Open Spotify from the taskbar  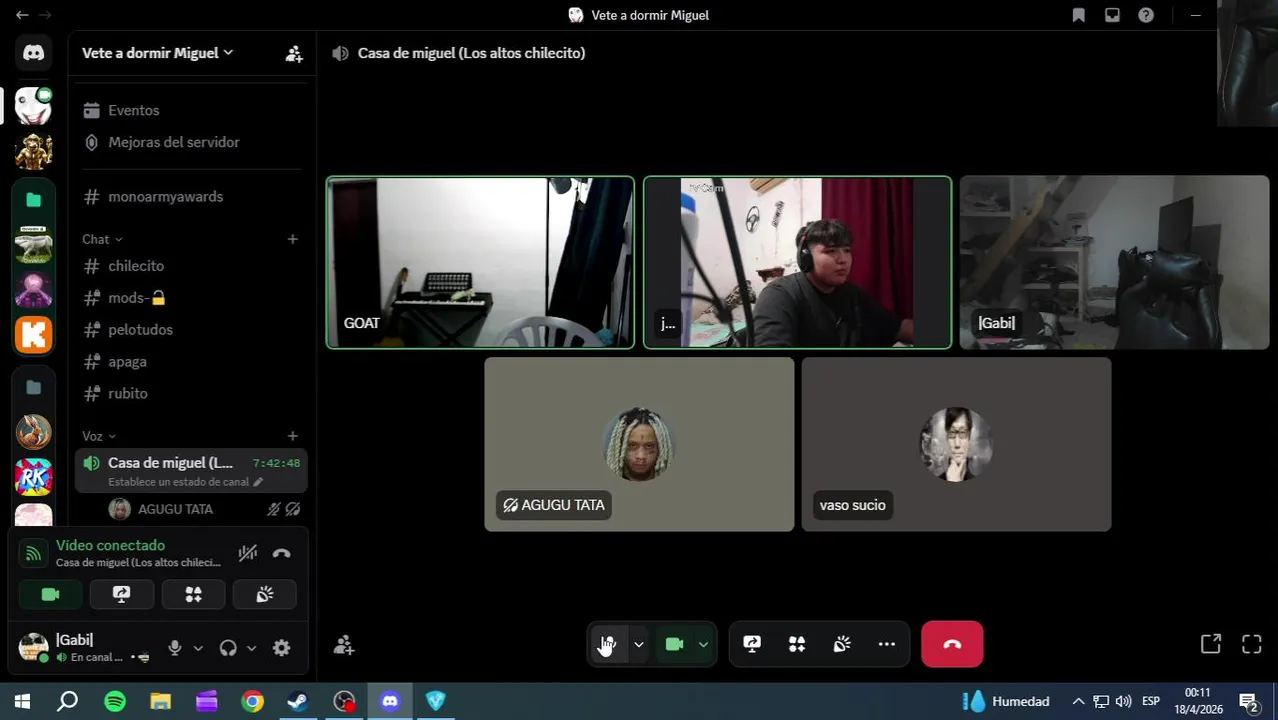pyautogui.click(x=115, y=702)
